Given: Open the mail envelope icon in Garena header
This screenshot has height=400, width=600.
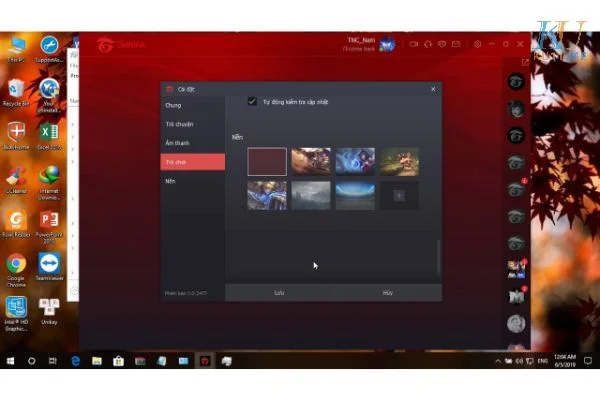Looking at the screenshot, I should tap(456, 44).
